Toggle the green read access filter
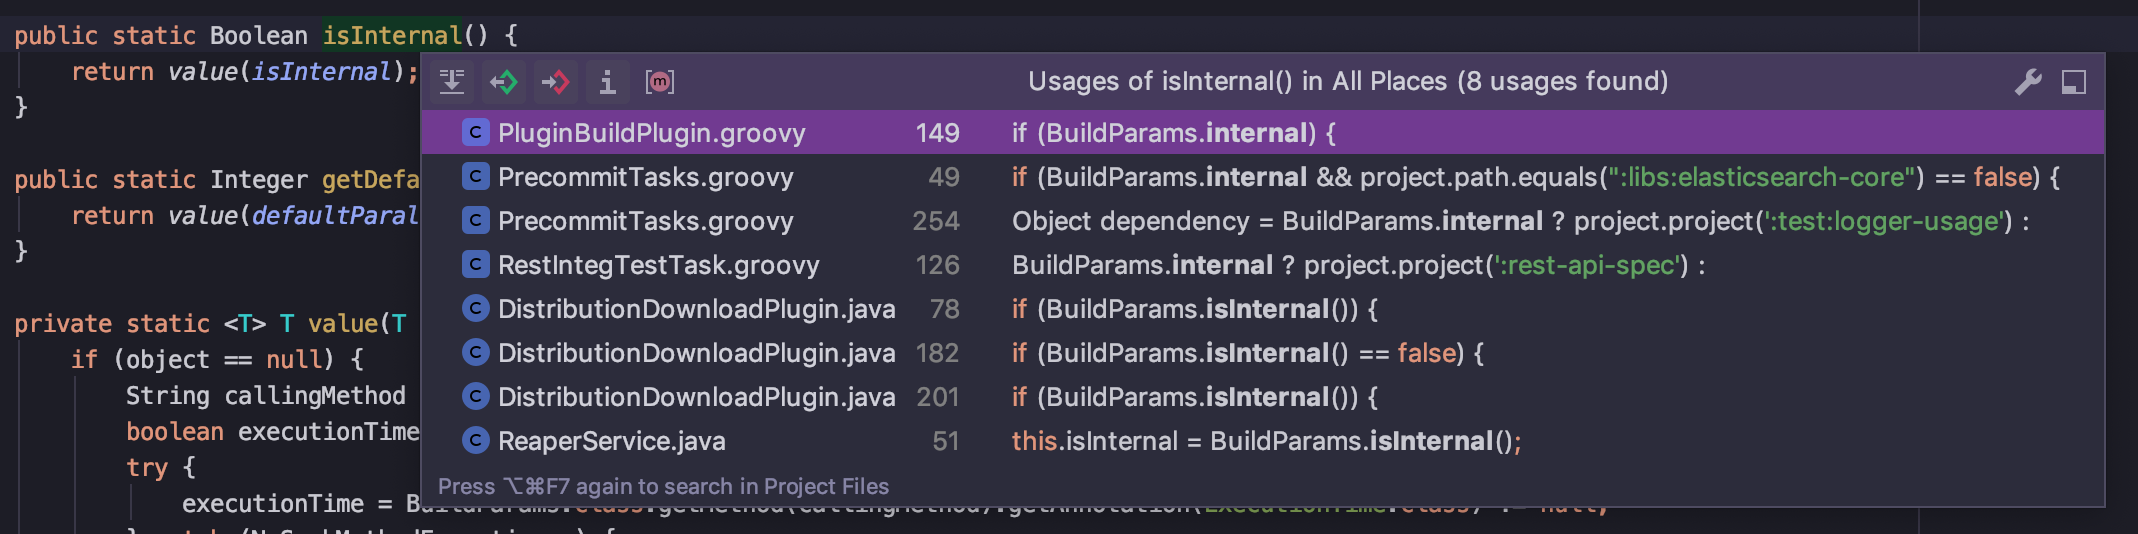 pyautogui.click(x=504, y=82)
